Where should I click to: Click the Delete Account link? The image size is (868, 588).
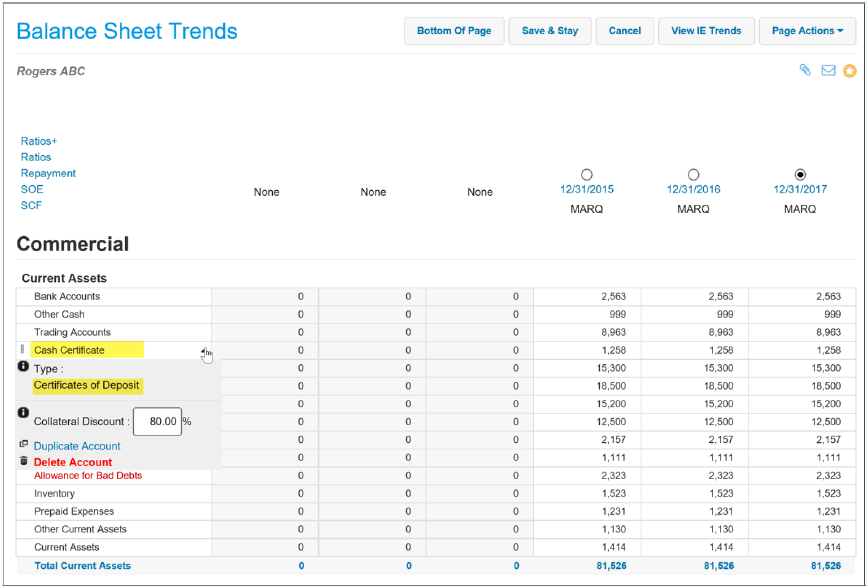[x=73, y=462]
